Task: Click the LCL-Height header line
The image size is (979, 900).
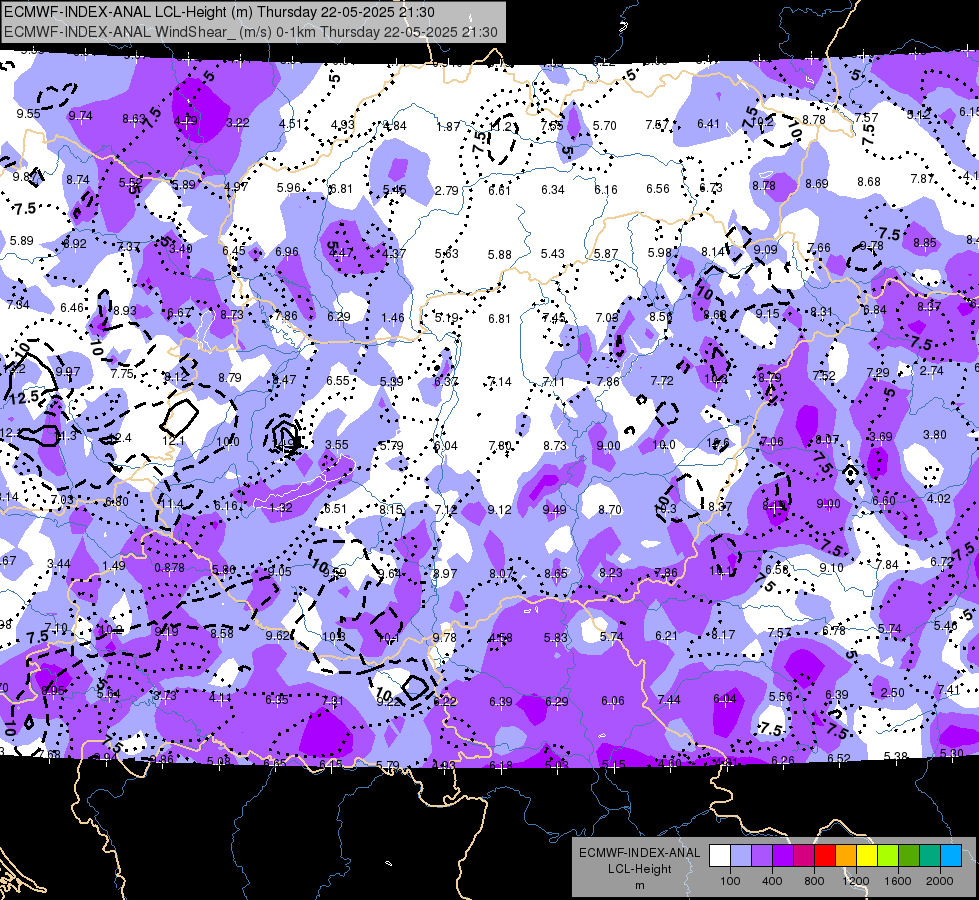Action: (x=219, y=12)
